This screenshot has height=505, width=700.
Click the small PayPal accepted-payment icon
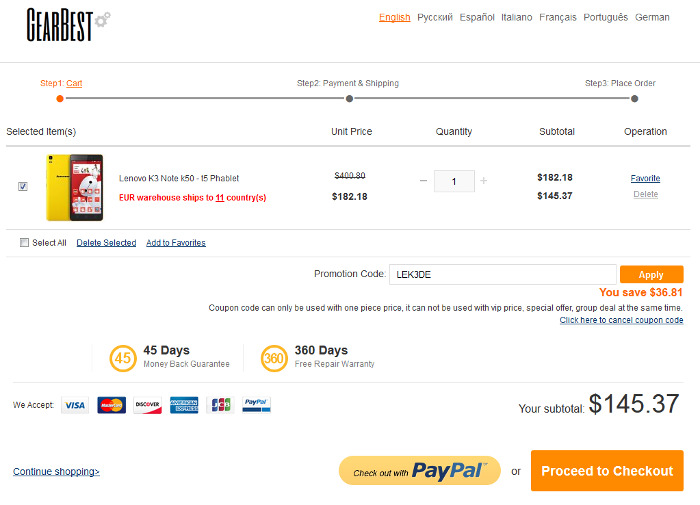pyautogui.click(x=256, y=405)
